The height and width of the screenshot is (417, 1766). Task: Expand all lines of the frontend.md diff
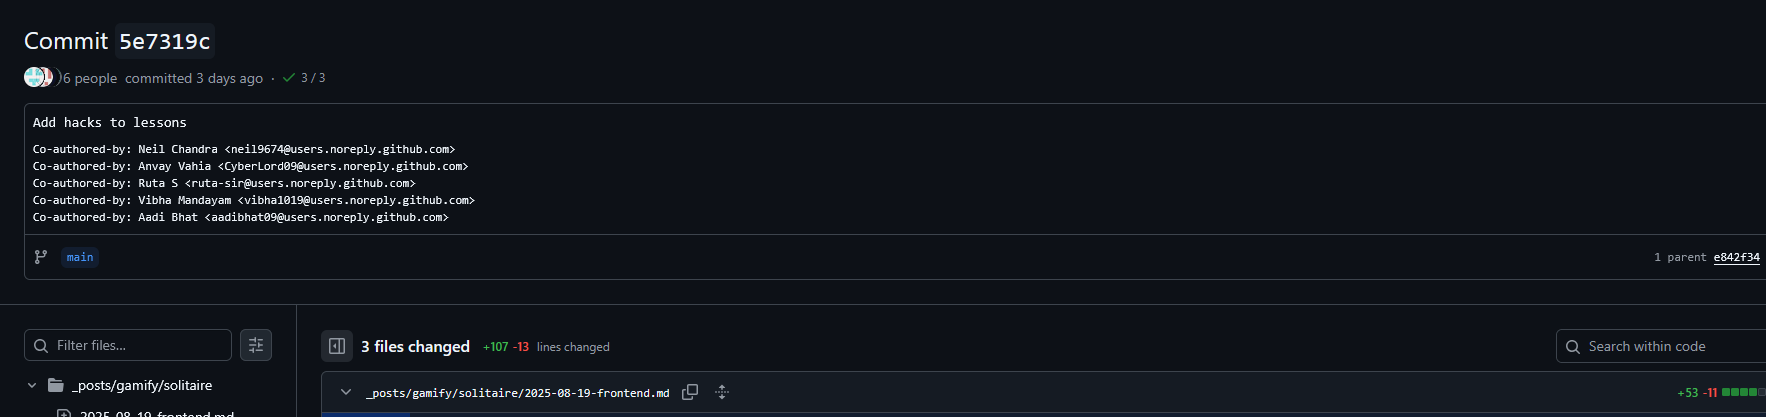722,392
